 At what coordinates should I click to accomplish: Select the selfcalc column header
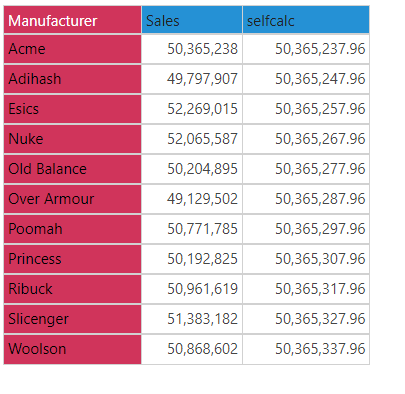click(306, 20)
